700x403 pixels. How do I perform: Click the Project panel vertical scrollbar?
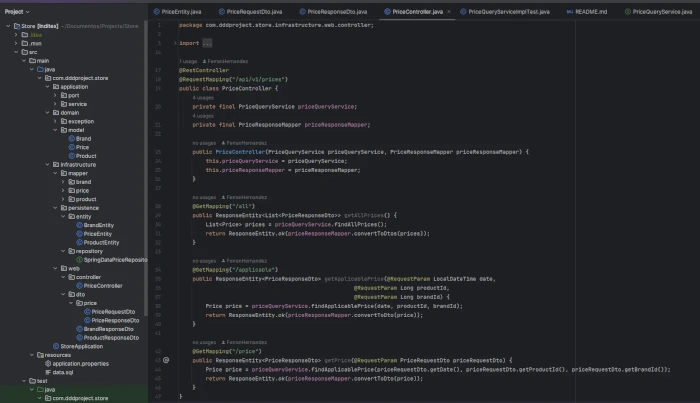click(x=146, y=170)
